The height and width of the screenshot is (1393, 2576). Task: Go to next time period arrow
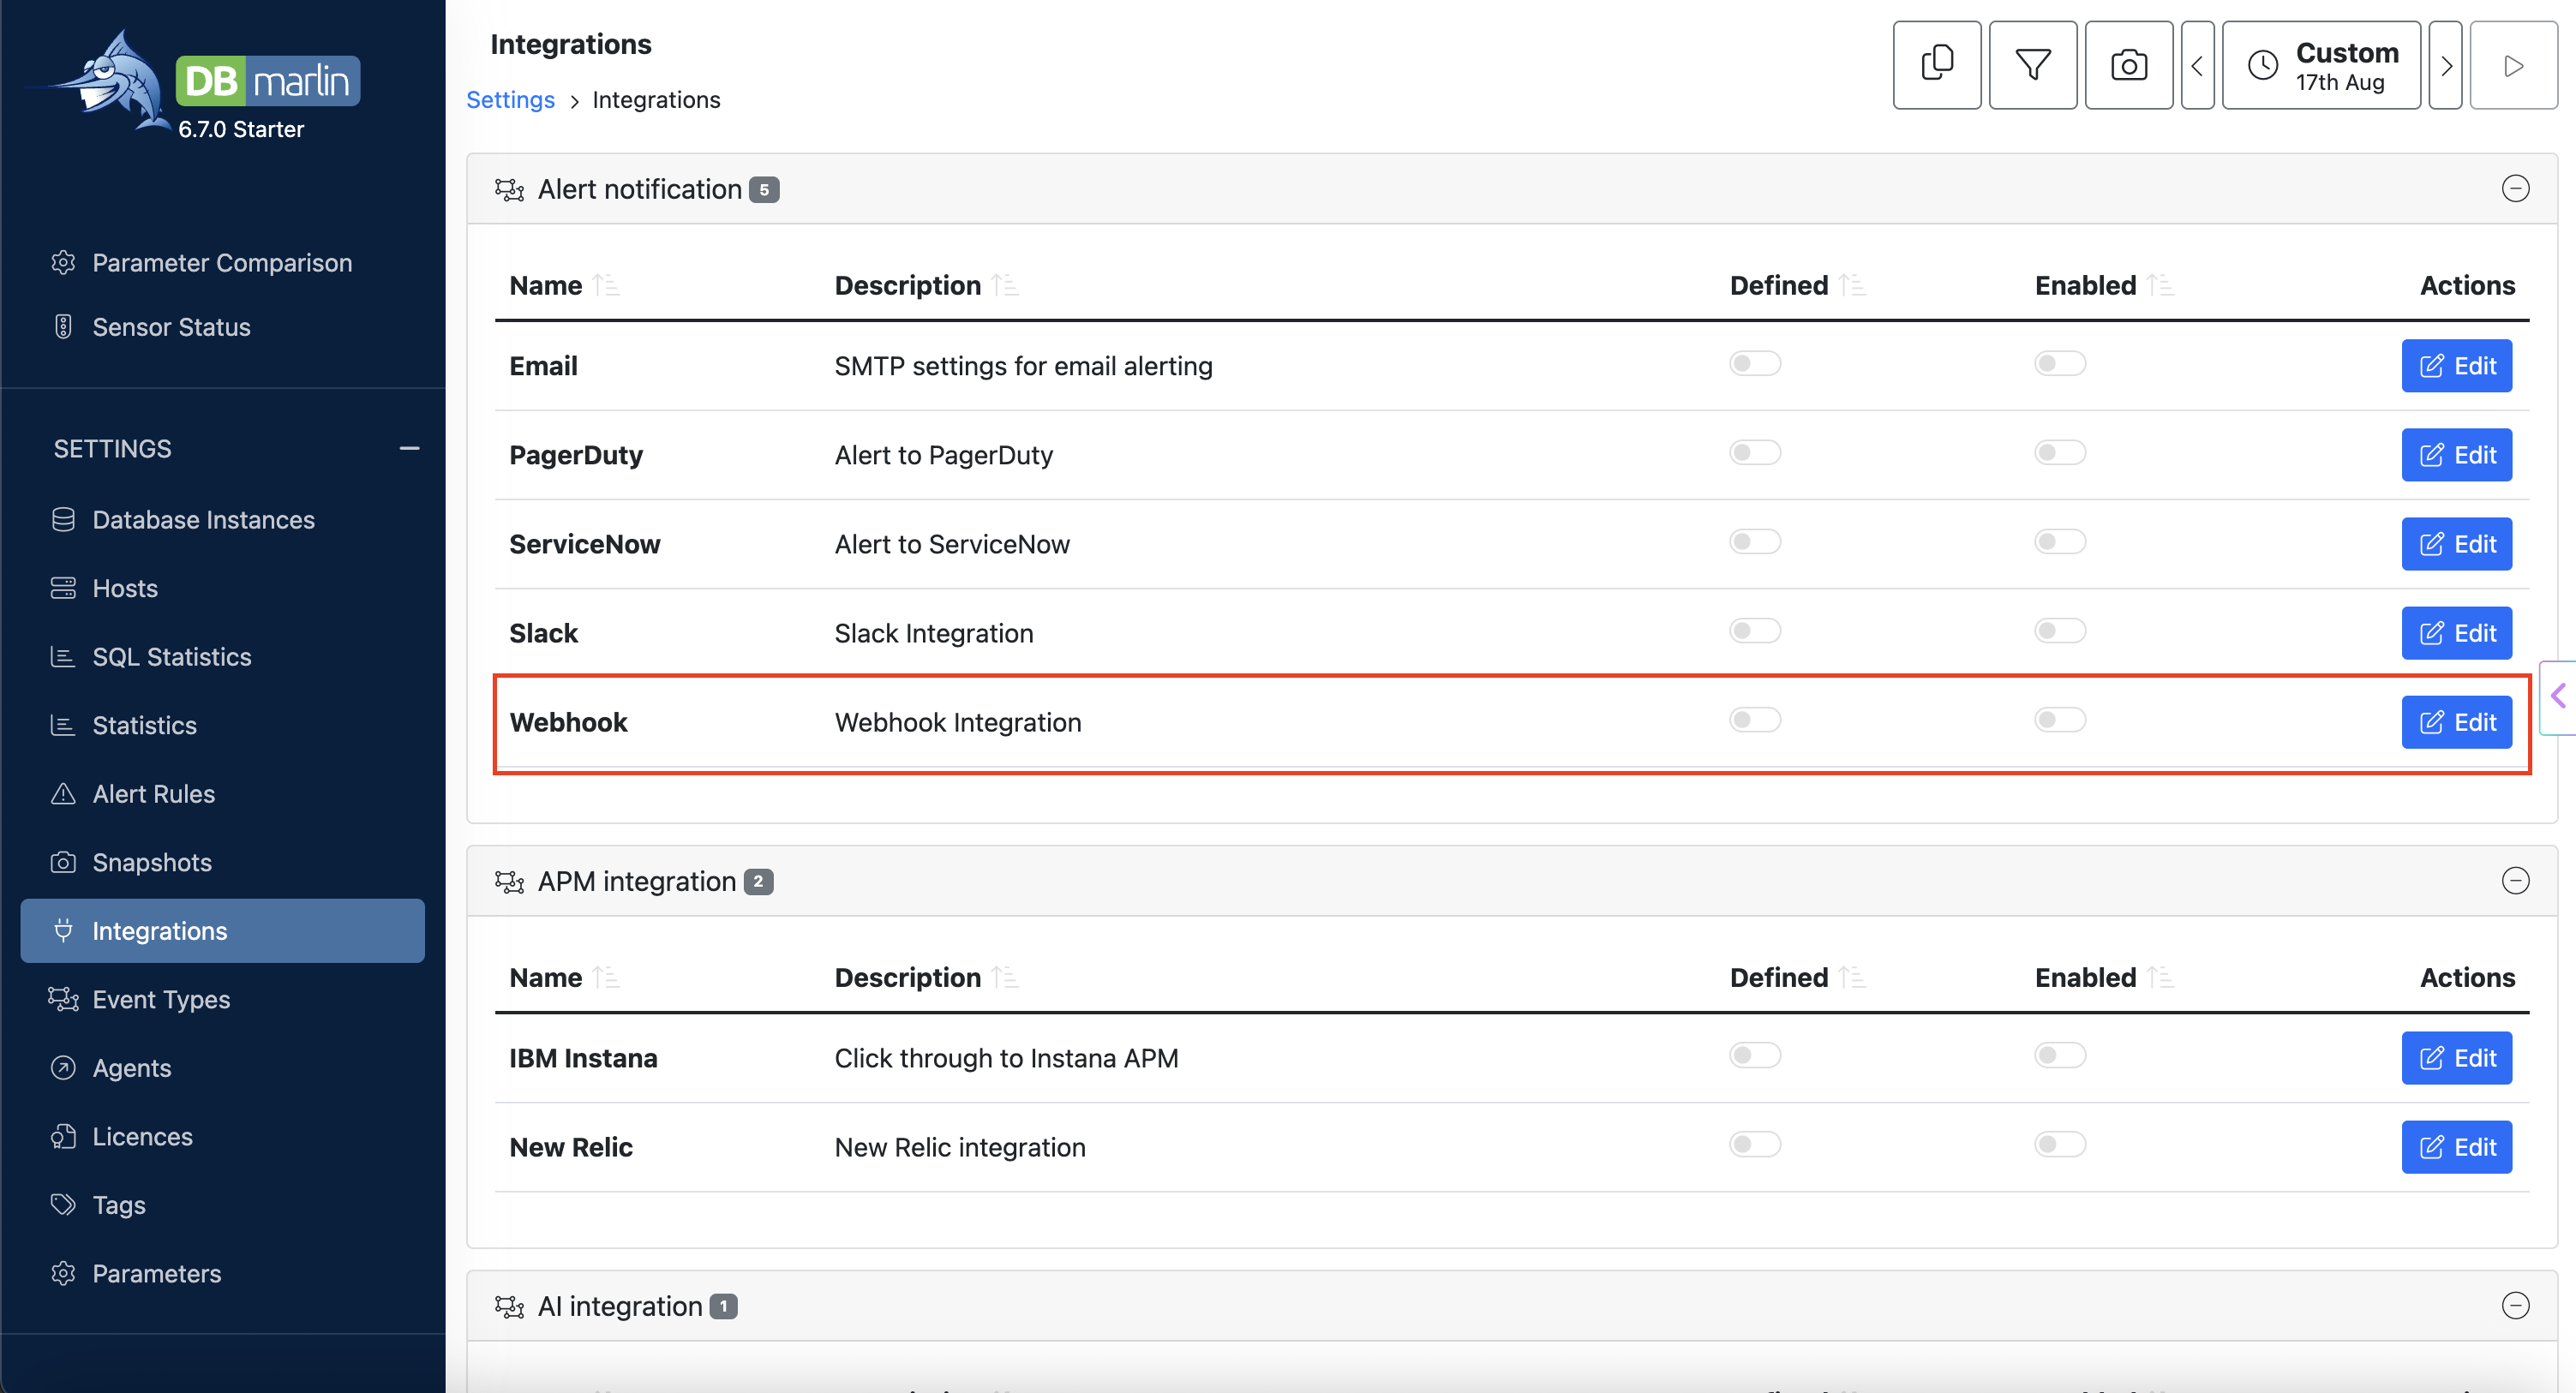tap(2445, 65)
